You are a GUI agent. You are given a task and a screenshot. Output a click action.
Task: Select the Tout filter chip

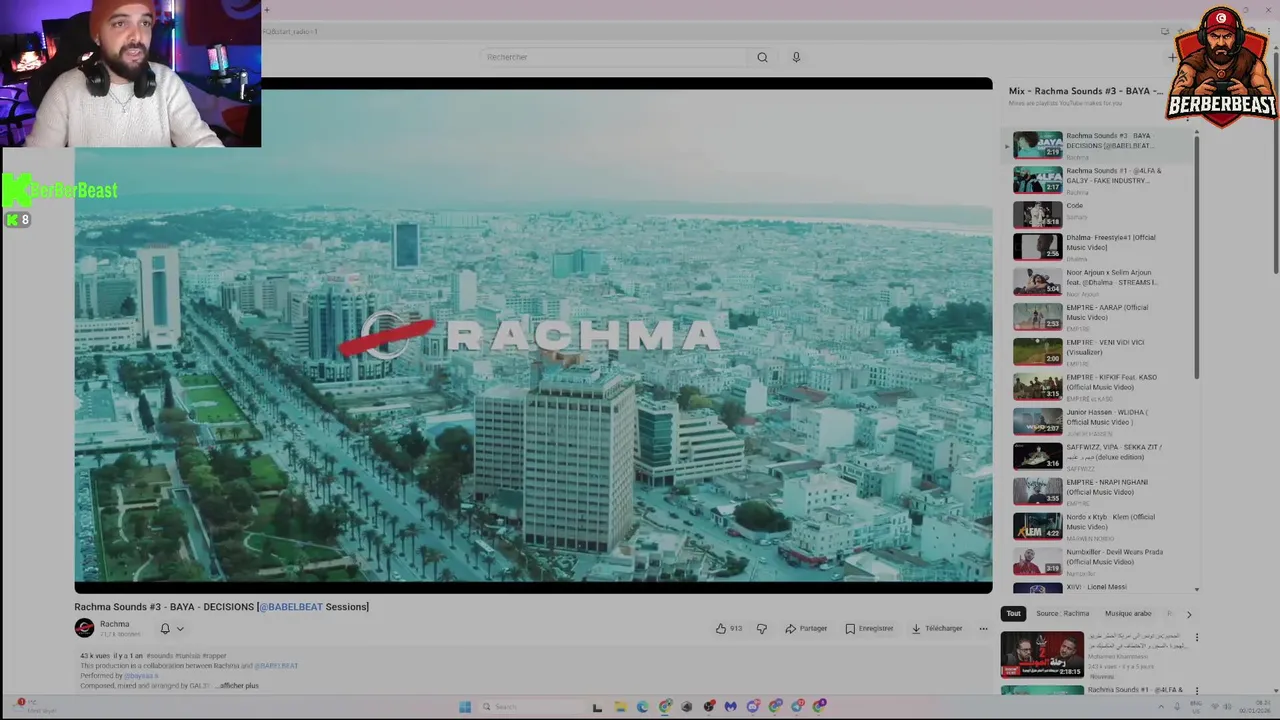(x=1013, y=614)
